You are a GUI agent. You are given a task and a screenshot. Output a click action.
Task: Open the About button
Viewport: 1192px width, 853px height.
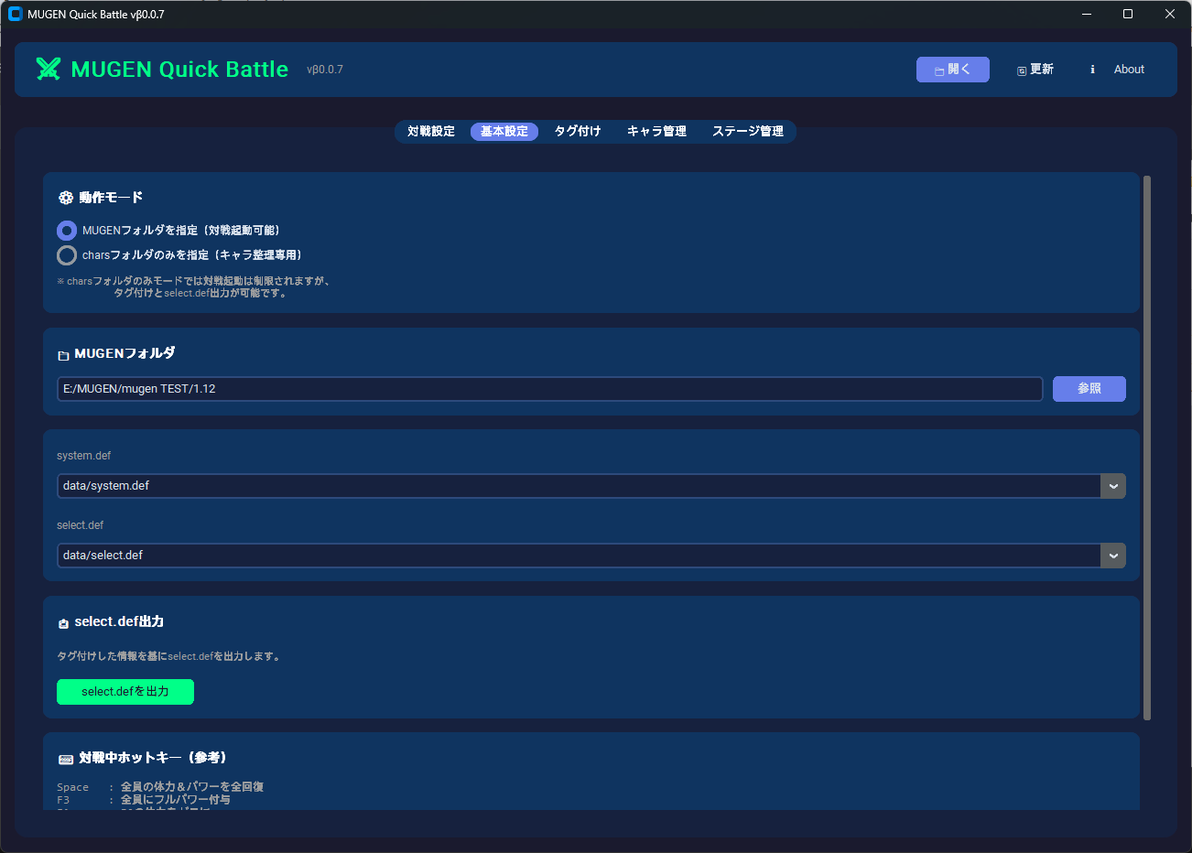point(1118,69)
